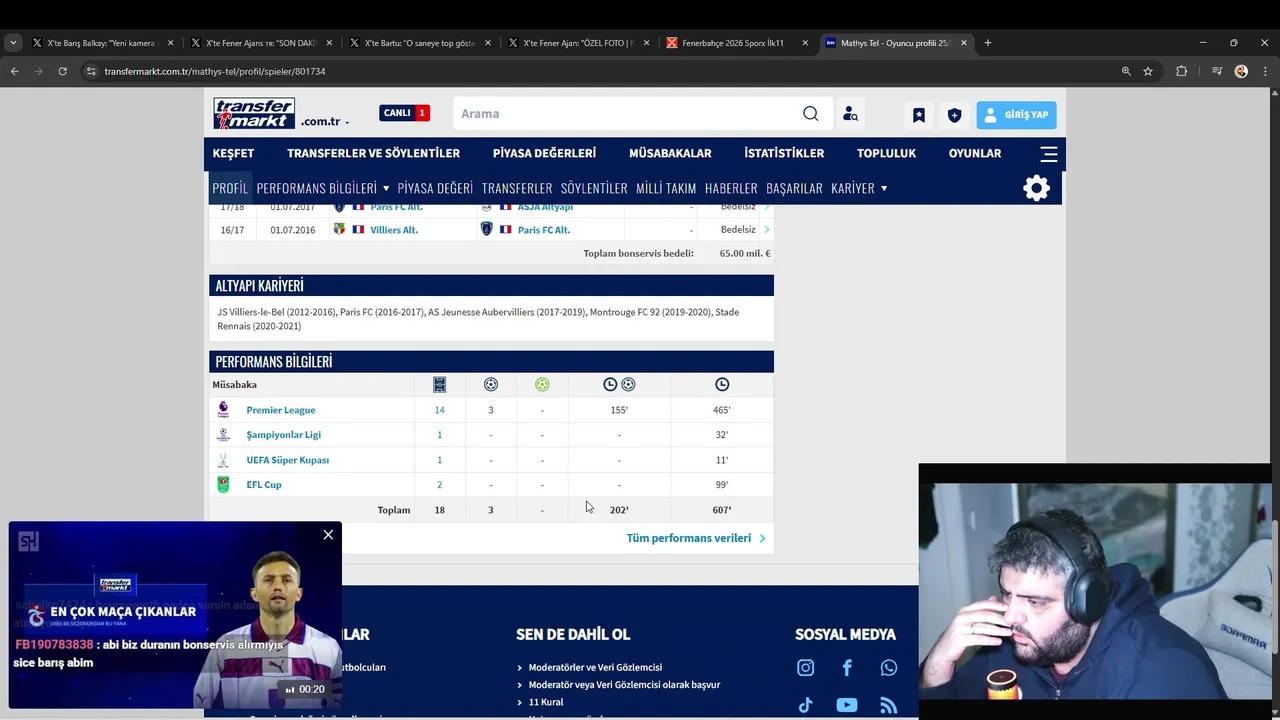Open the Oyunlar menu
1280x720 pixels.
[975, 154]
